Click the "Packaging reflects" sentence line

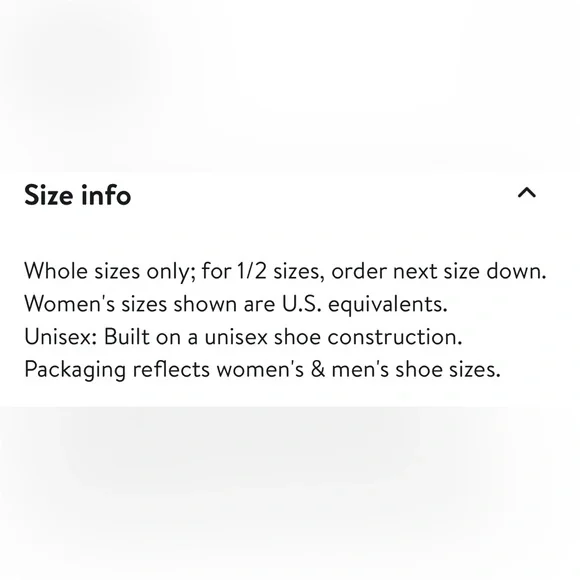(x=263, y=370)
